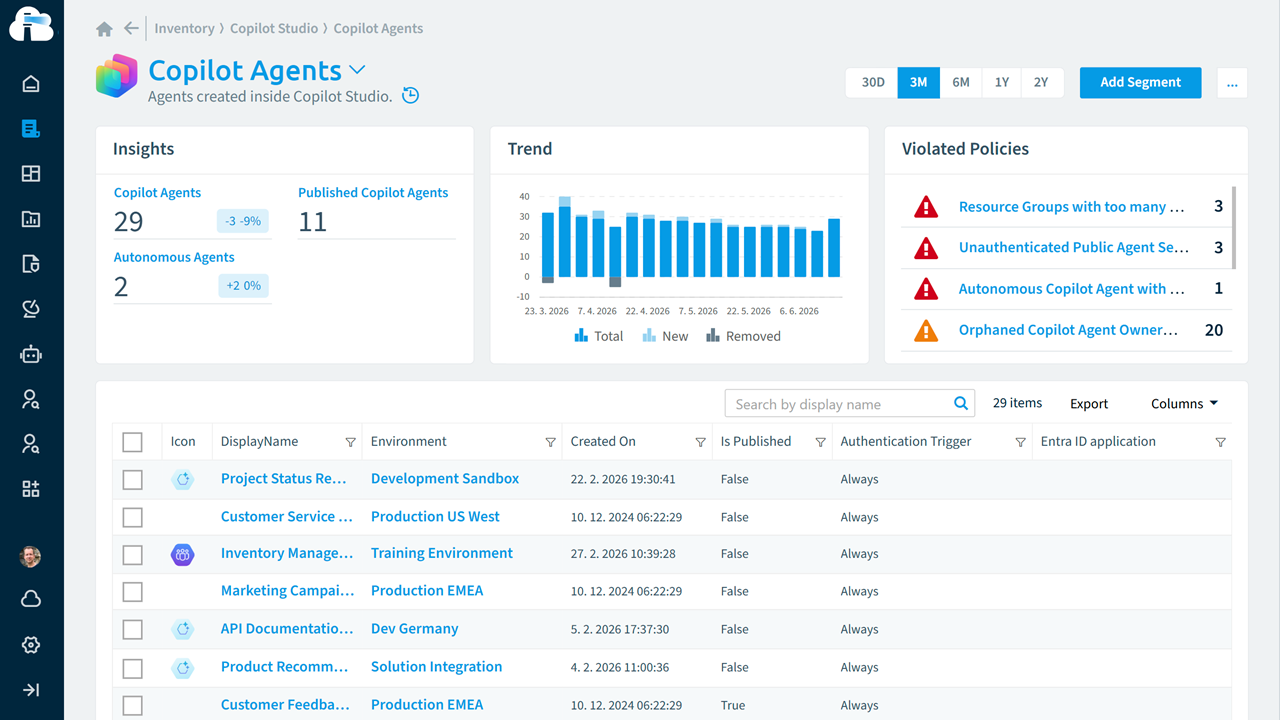The width and height of the screenshot is (1280, 720).
Task: Open Resource Groups with too many policy
Action: click(x=1071, y=207)
